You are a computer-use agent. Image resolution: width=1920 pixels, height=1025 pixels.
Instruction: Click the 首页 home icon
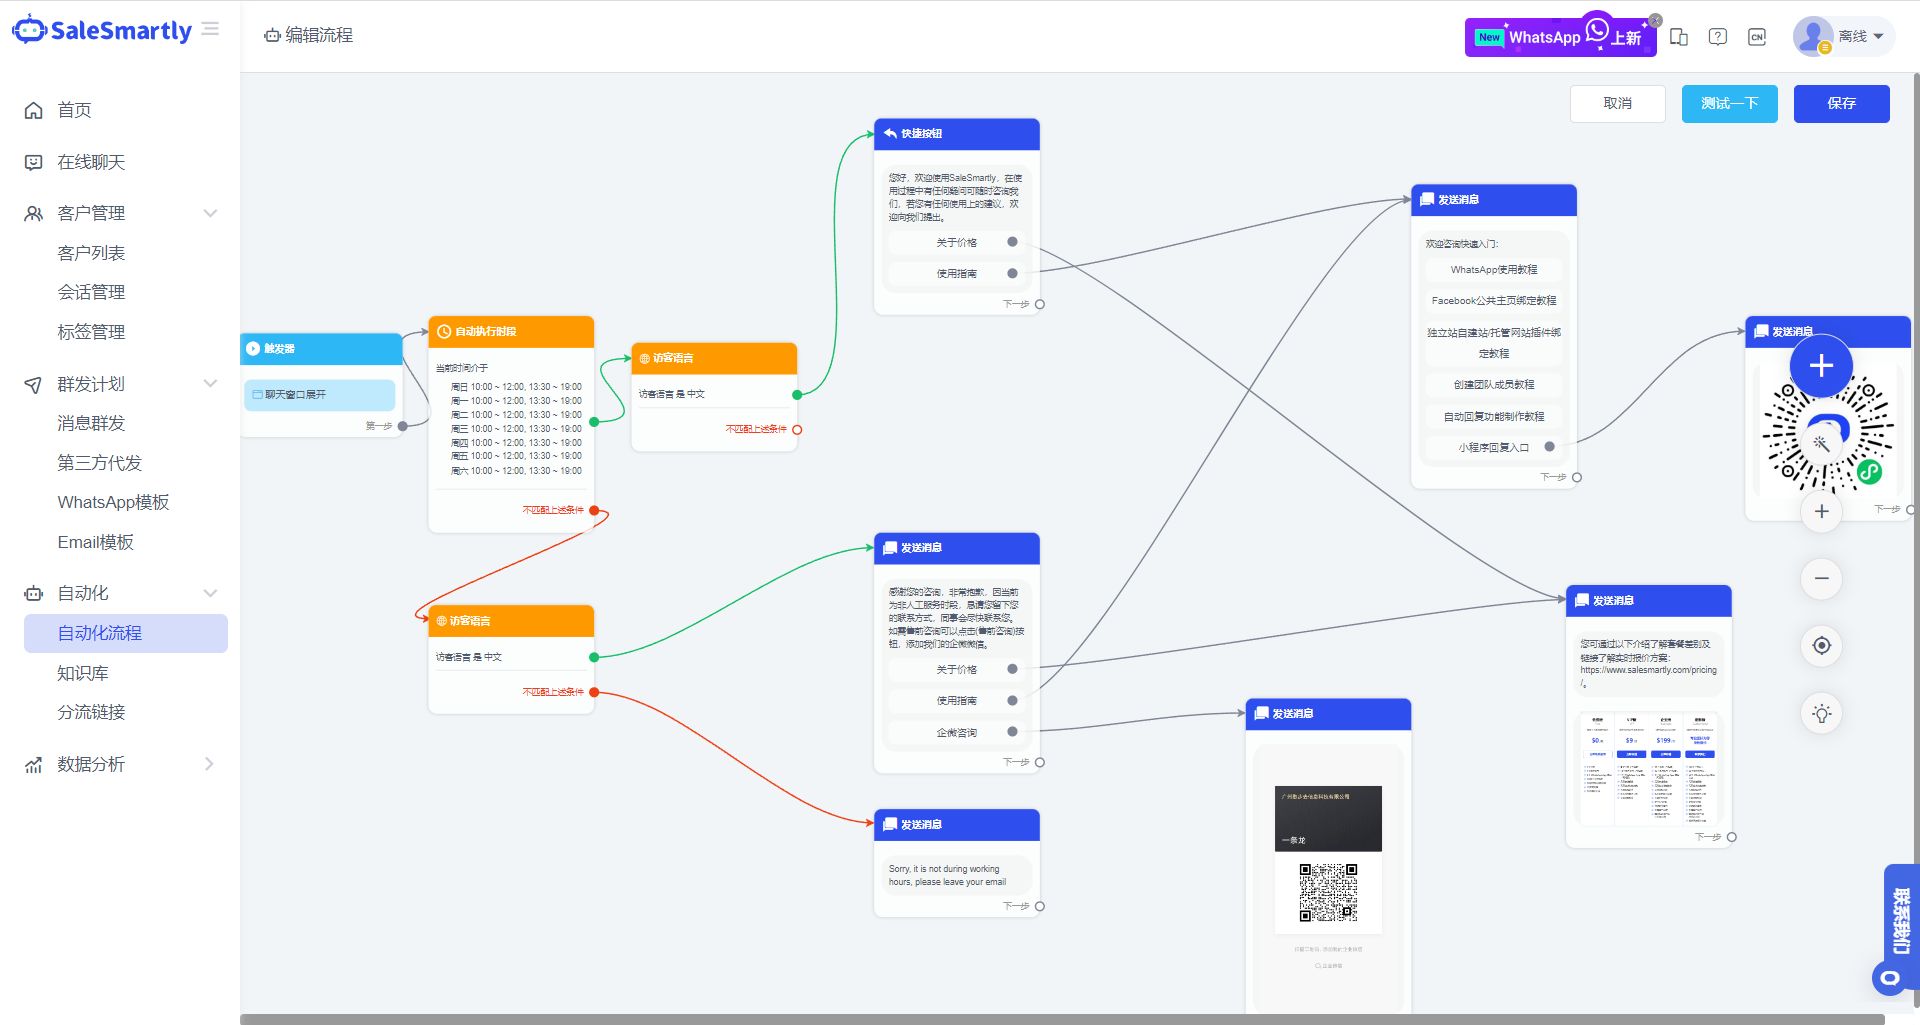(x=34, y=110)
